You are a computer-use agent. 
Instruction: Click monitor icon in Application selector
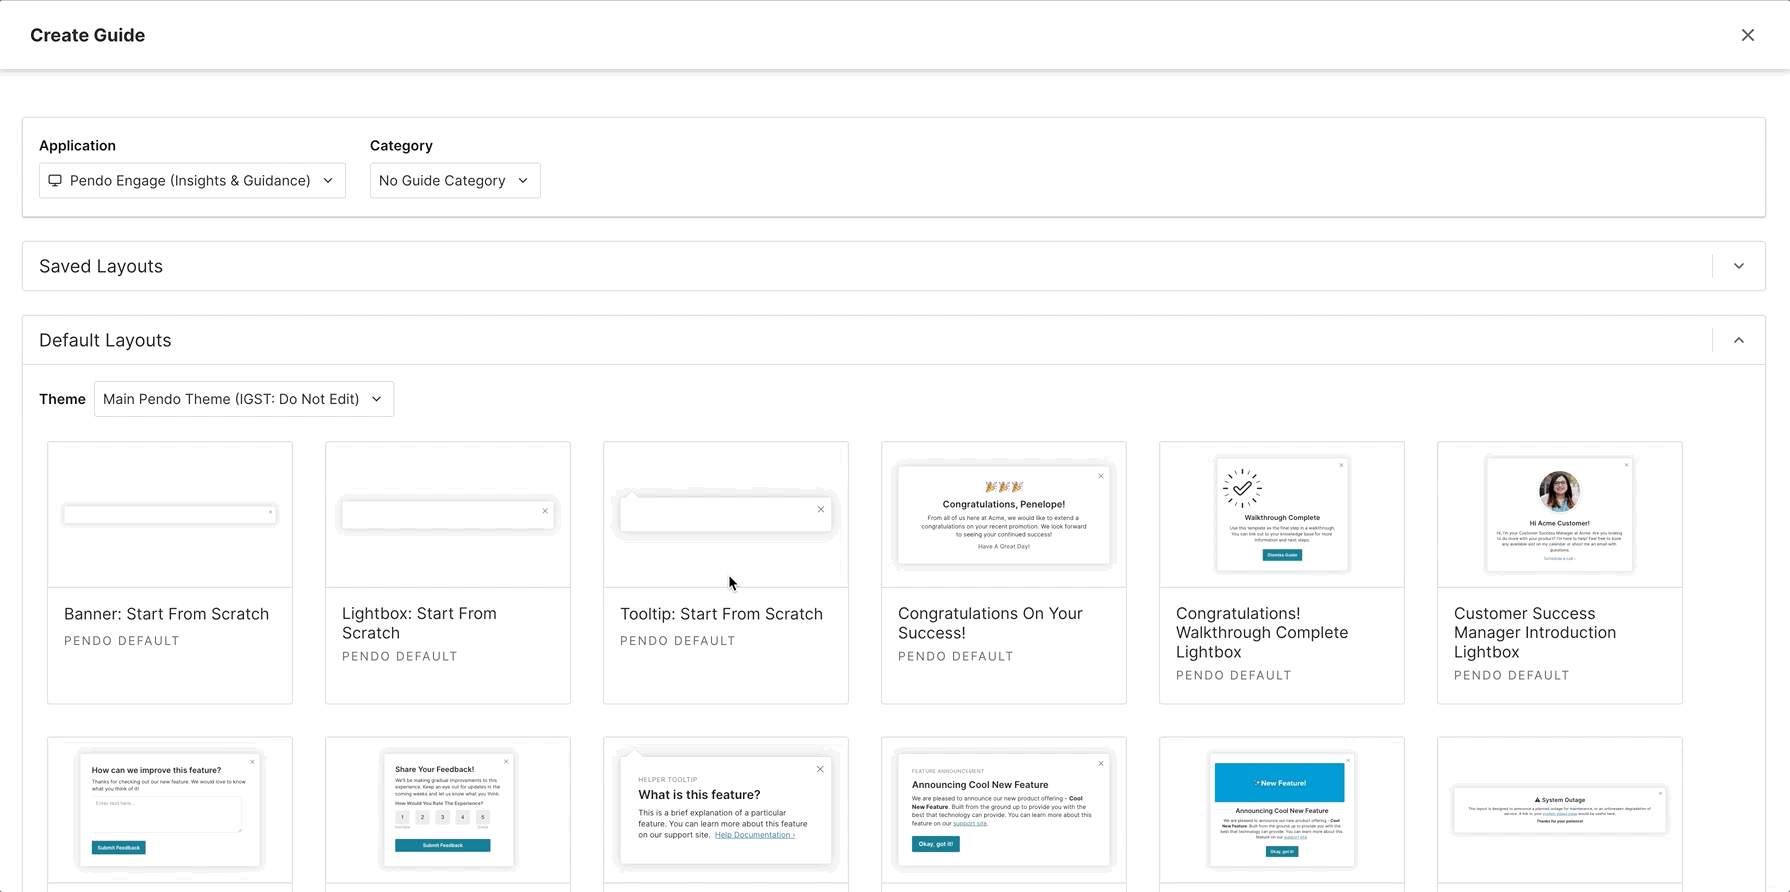tap(55, 181)
